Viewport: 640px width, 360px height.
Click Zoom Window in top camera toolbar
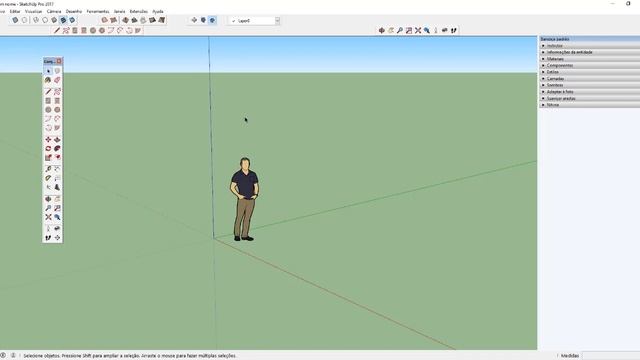[x=409, y=30]
